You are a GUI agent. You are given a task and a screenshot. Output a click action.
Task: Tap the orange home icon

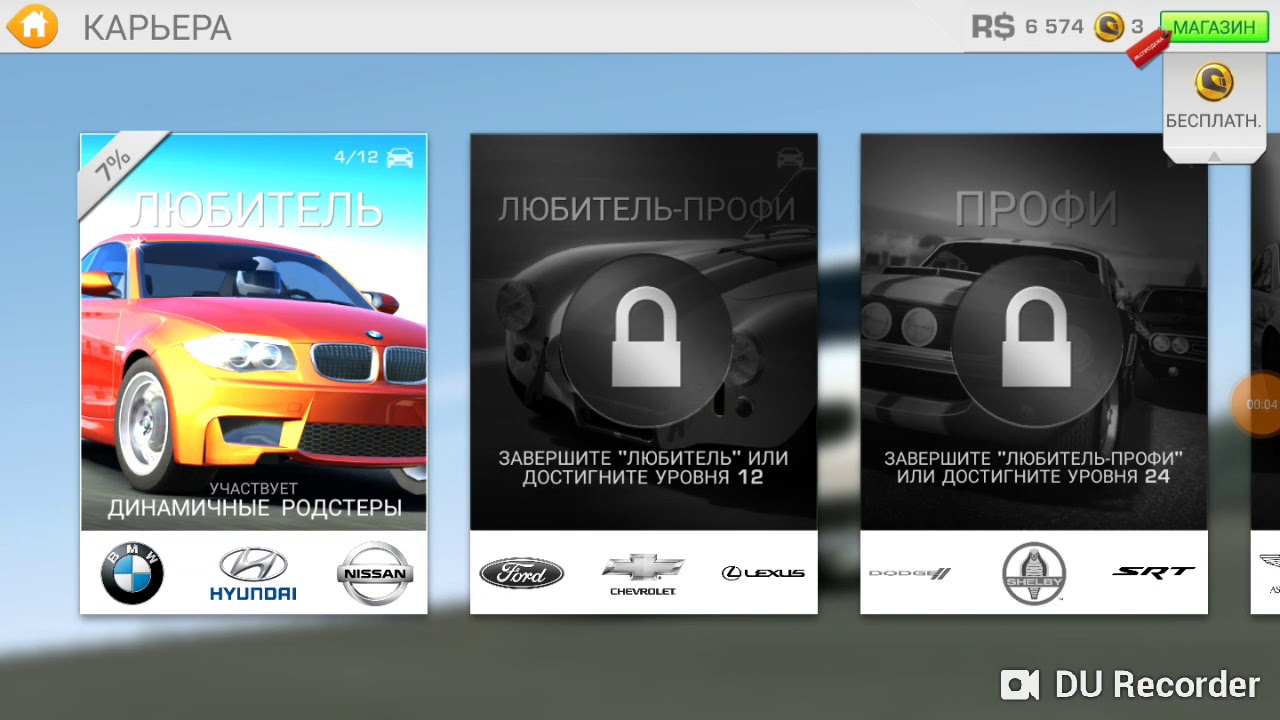(x=32, y=27)
